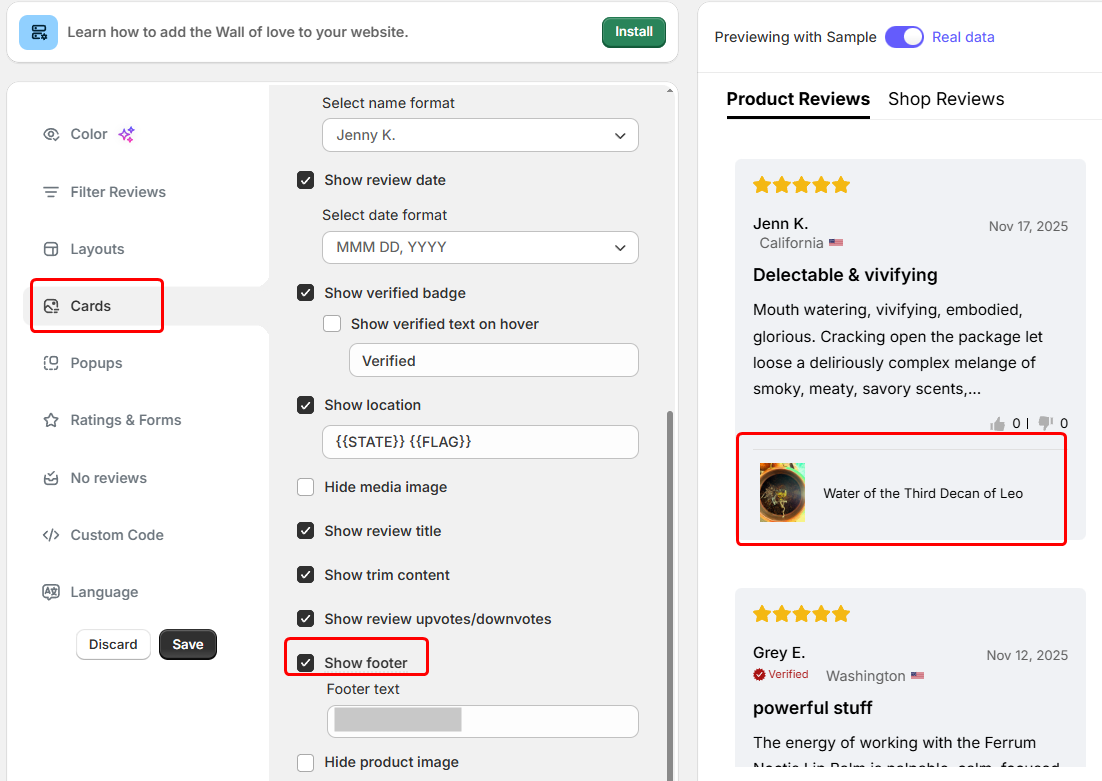Click the Color eye icon in sidebar
1102x781 pixels.
click(x=51, y=134)
